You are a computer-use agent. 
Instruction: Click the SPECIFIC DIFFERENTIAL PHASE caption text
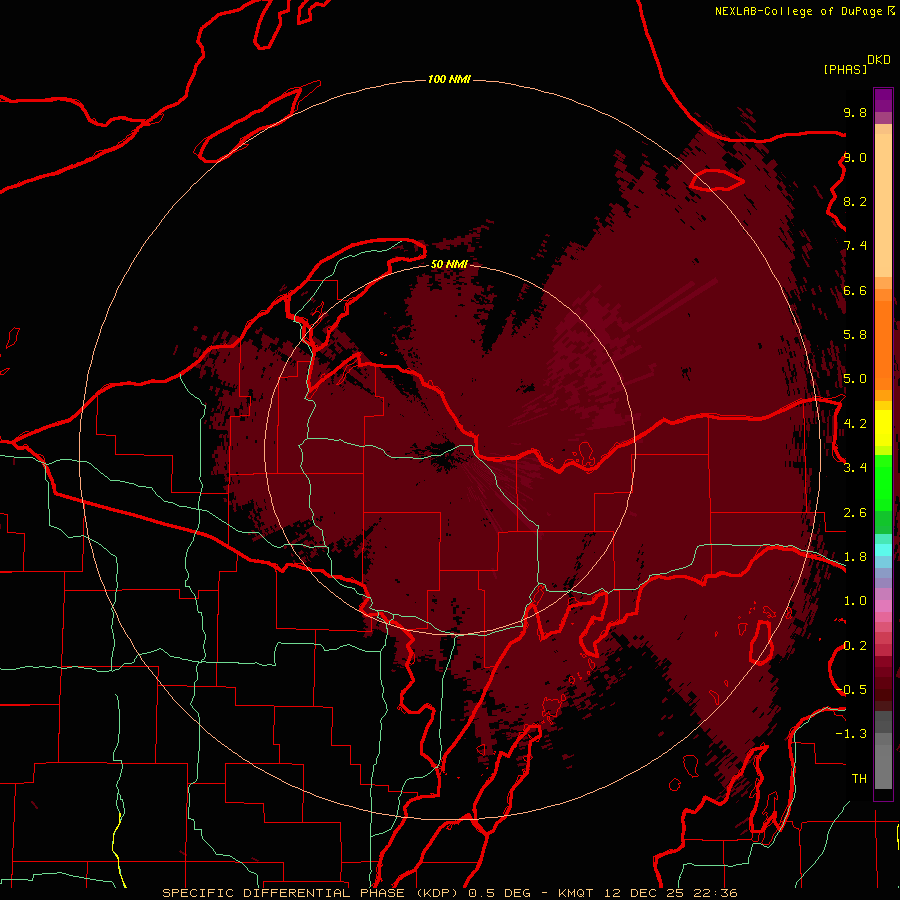285,893
